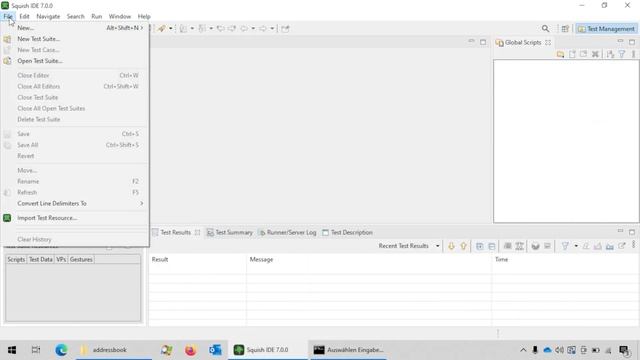Screen dimensions: 640x360
Task: Minimize the editor area panel
Action: point(471,41)
